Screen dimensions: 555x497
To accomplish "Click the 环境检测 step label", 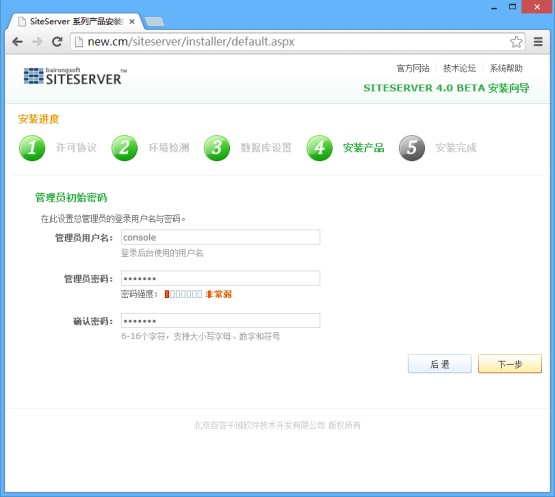I will pos(168,148).
